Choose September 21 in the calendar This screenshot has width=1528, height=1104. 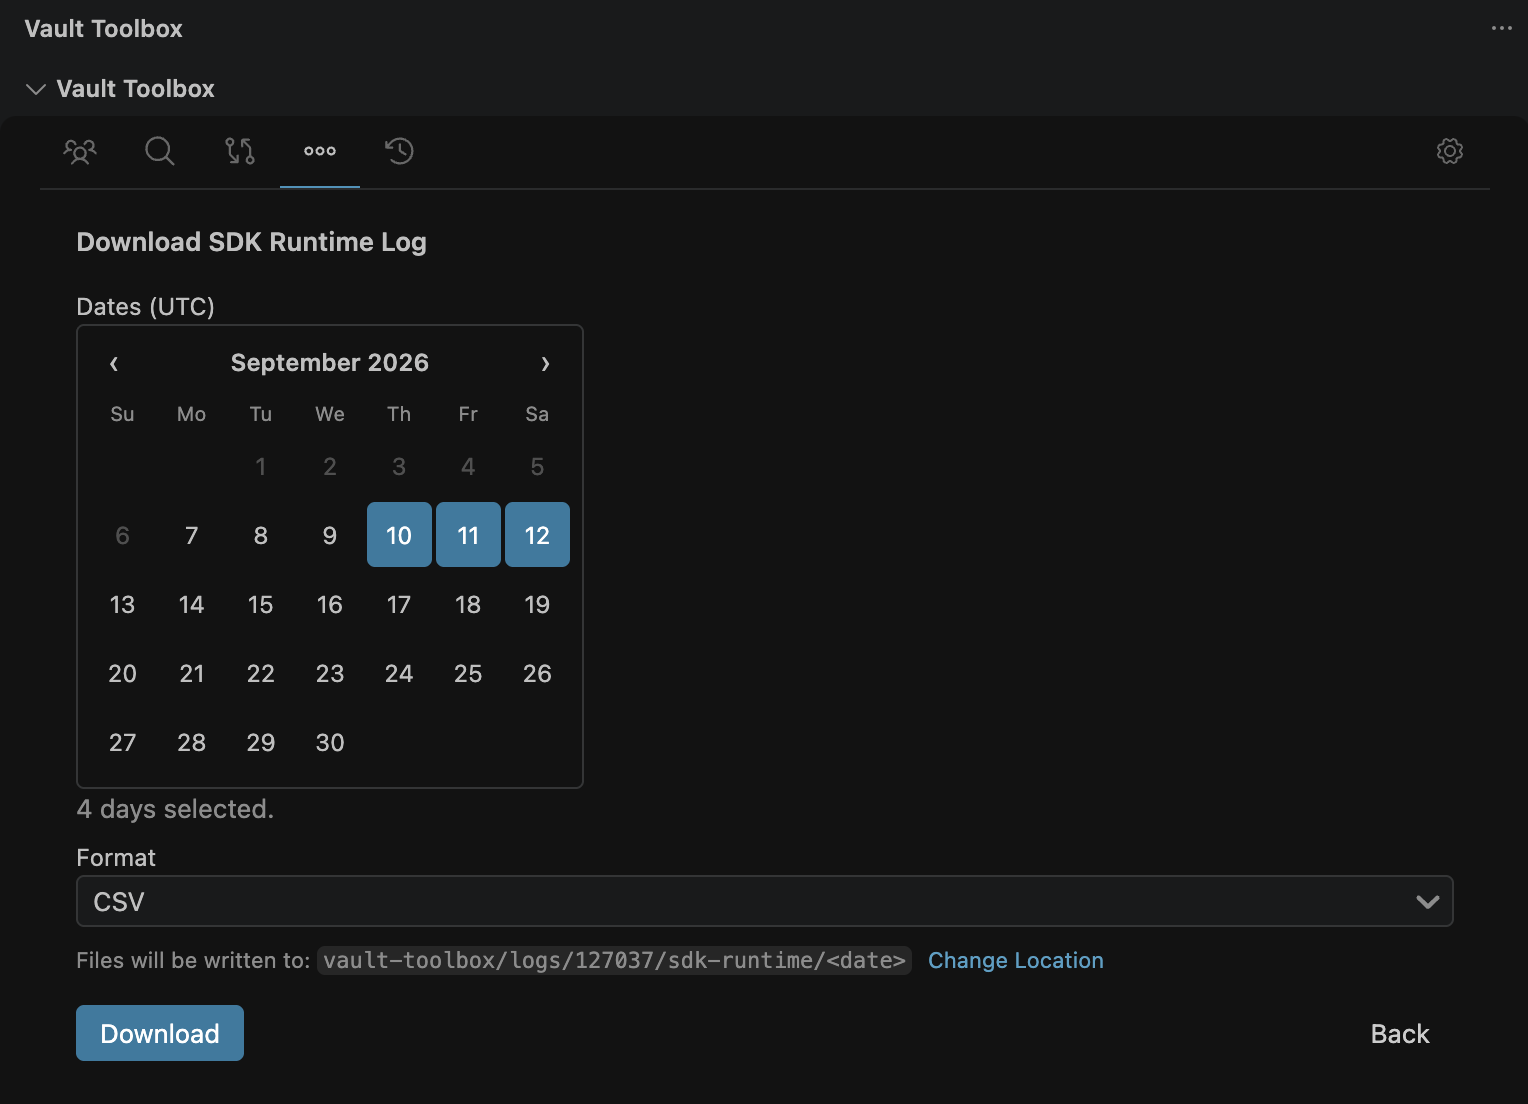[x=191, y=673]
